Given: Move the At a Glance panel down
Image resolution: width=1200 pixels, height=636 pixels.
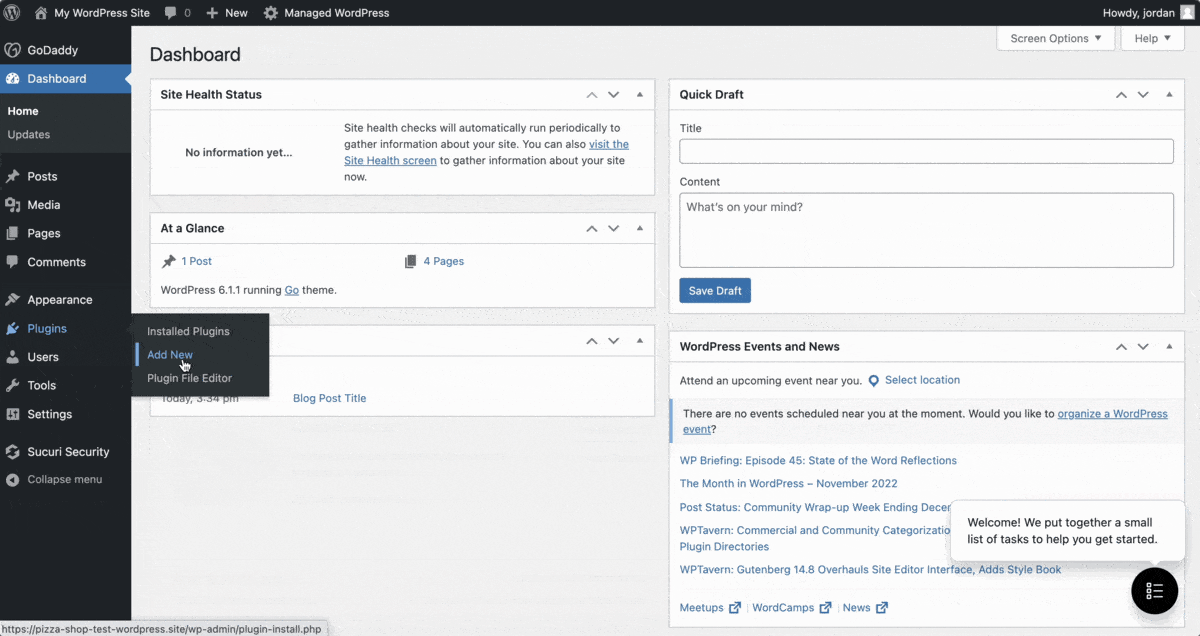Looking at the screenshot, I should click(x=614, y=229).
